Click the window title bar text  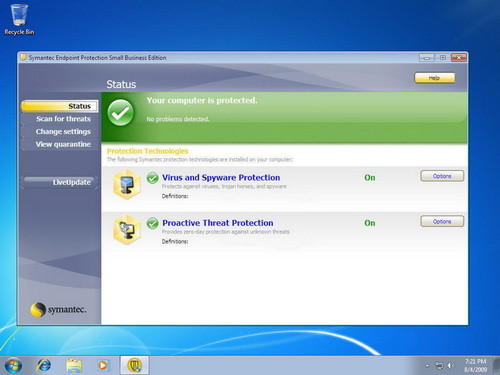tap(97, 58)
